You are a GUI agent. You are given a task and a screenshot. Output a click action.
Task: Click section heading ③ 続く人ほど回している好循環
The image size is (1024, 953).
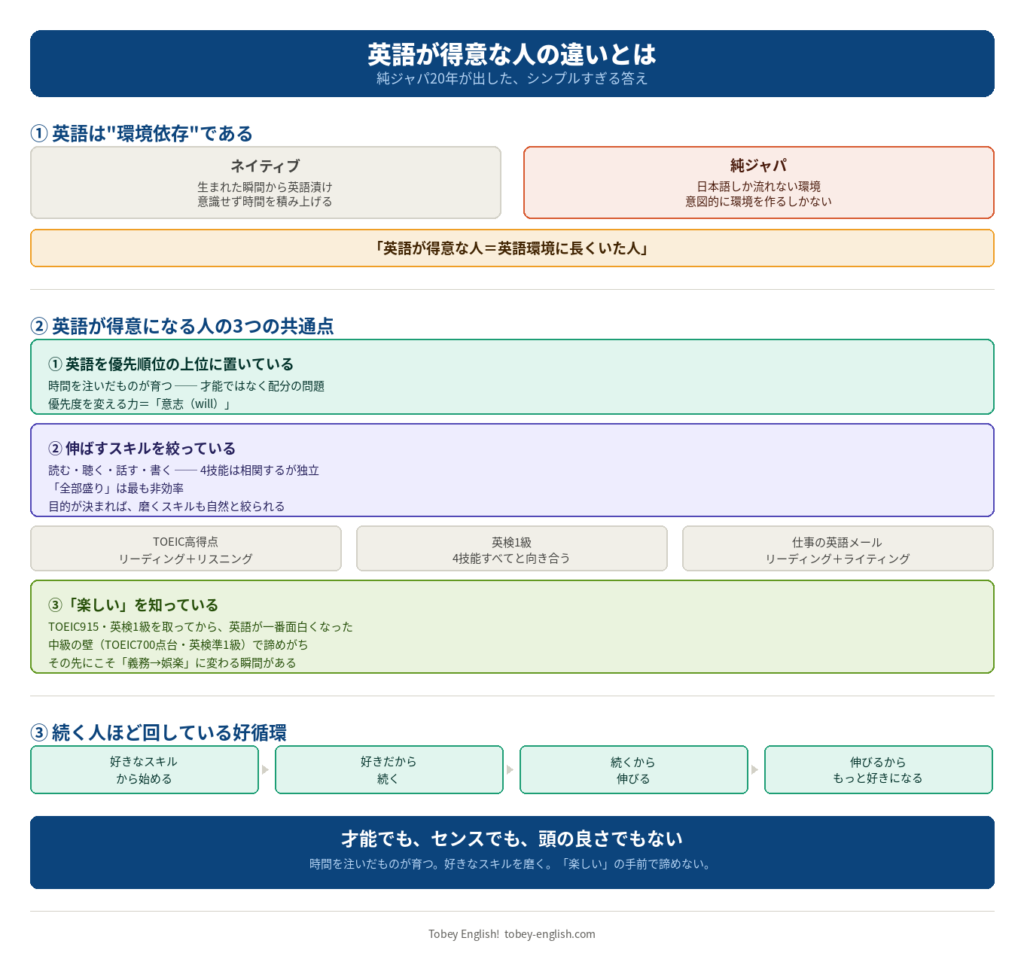point(159,732)
